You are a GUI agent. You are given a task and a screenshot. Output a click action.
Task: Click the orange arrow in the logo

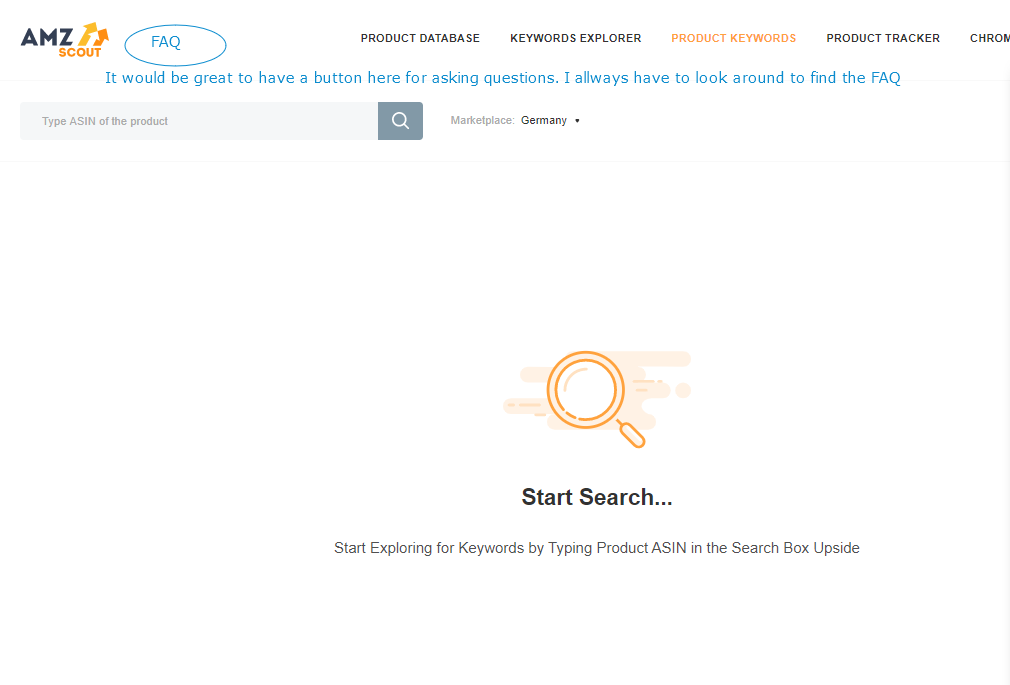click(89, 33)
